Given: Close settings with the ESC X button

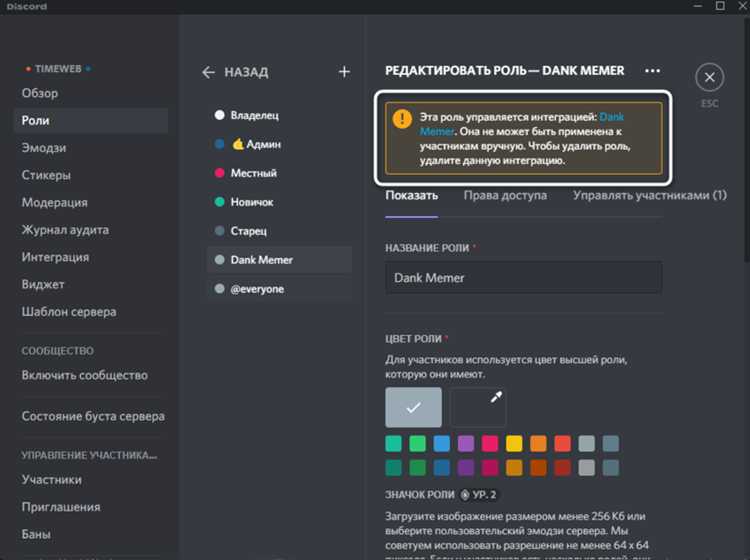Looking at the screenshot, I should coord(710,77).
